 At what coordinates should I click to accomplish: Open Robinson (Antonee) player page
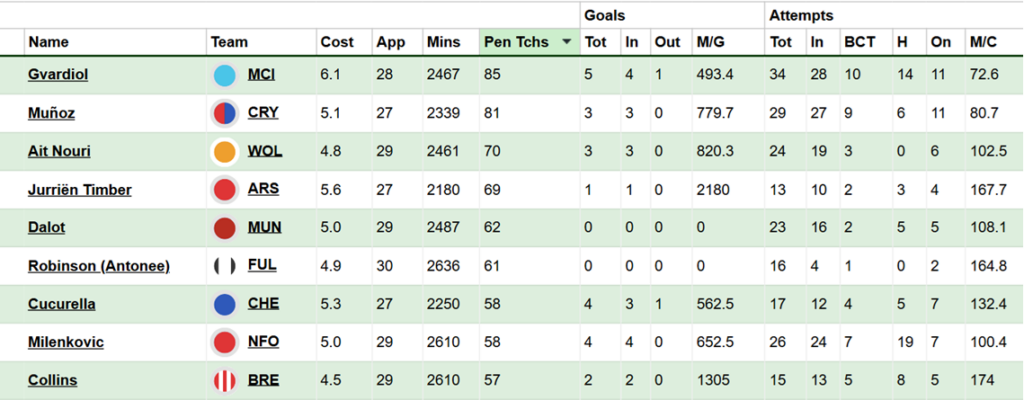coord(98,266)
